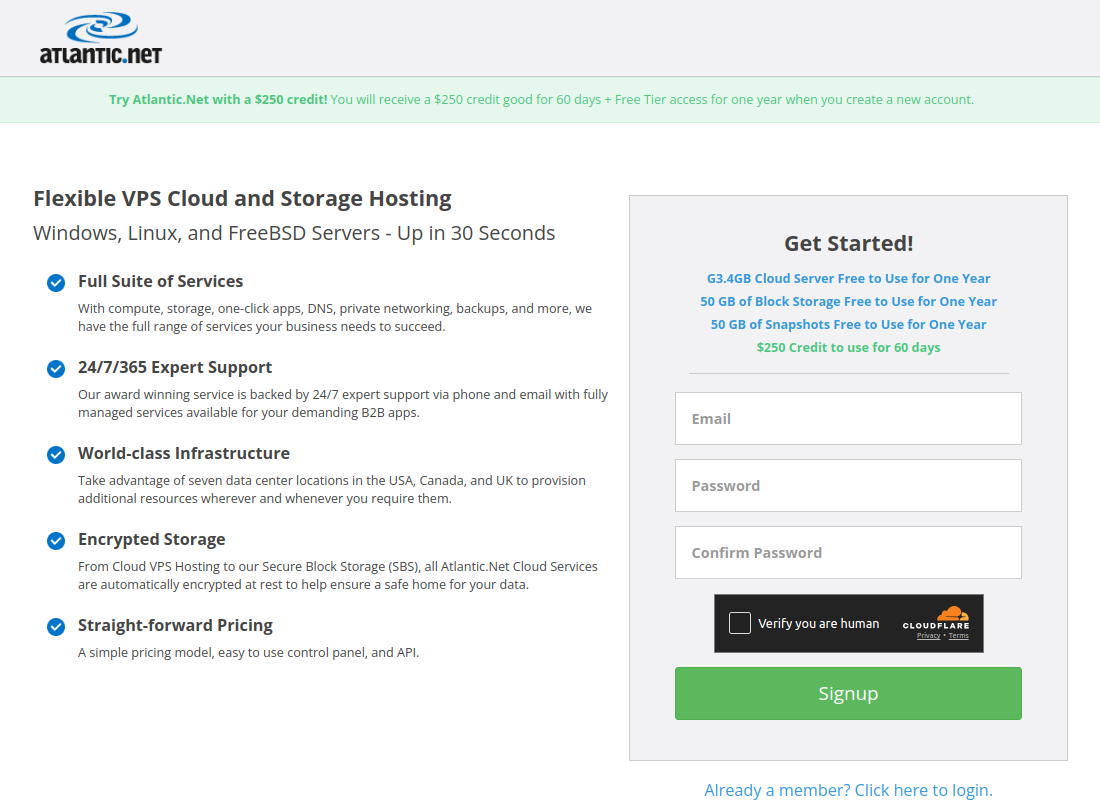This screenshot has width=1100, height=804.
Task: Click checkmark icon beside World-class Infrastructure
Action: click(56, 455)
